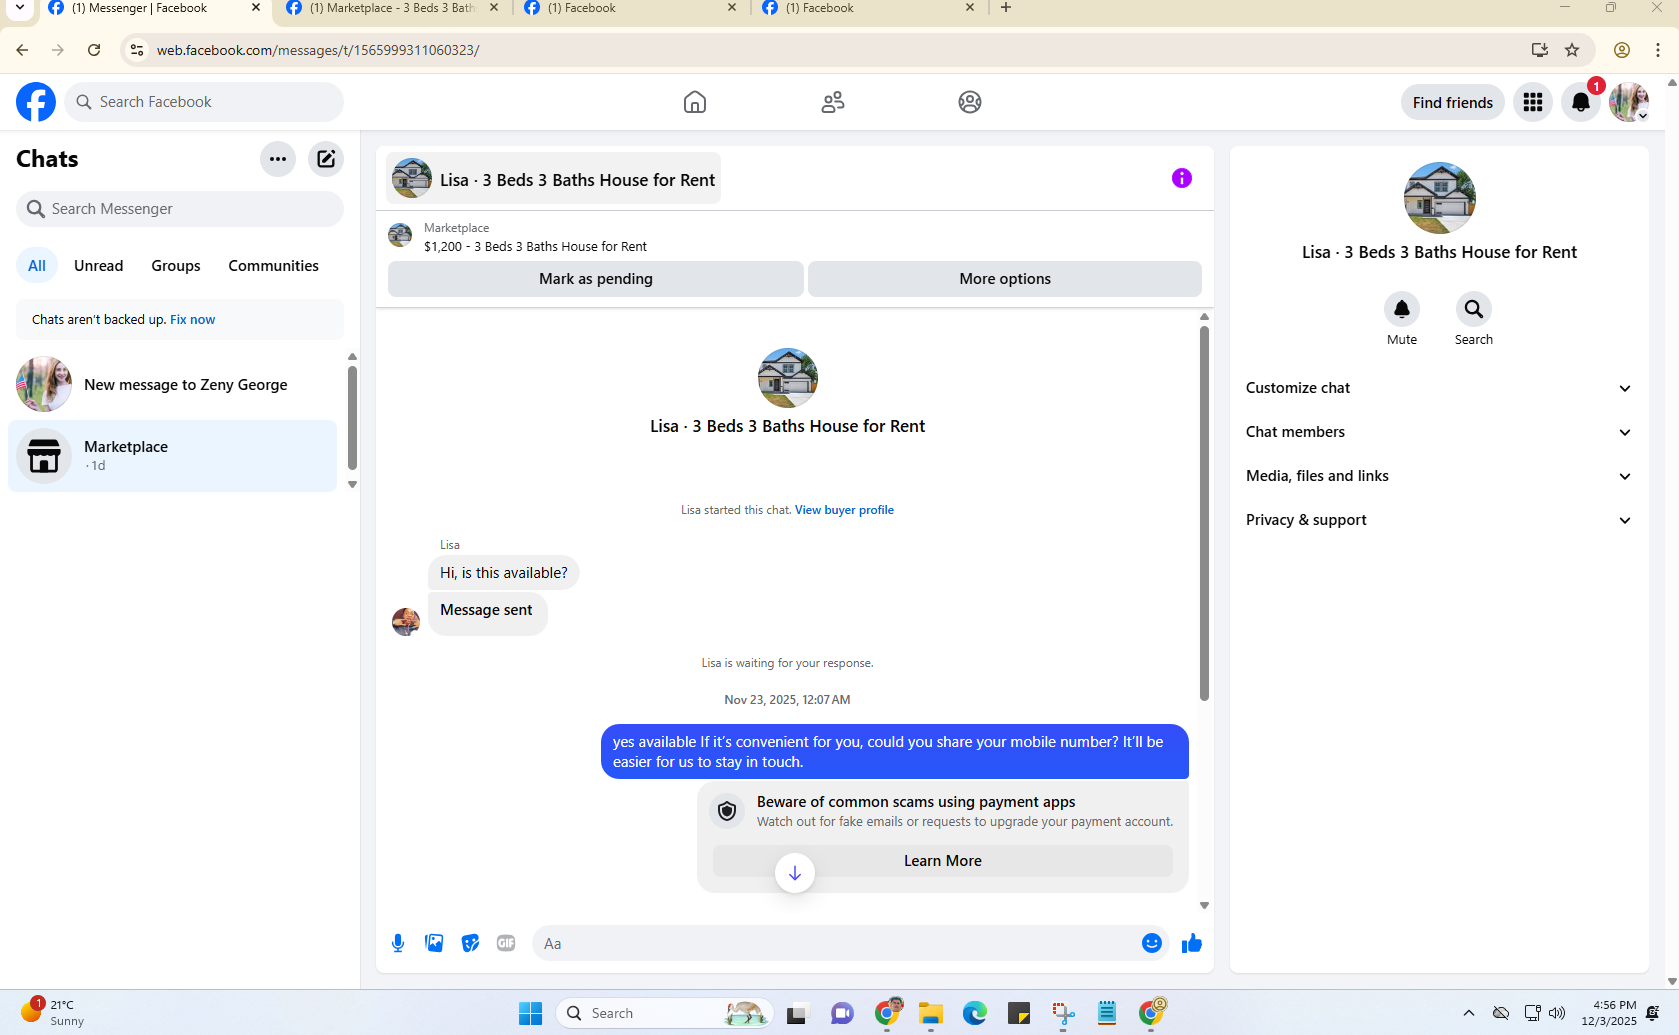The width and height of the screenshot is (1679, 1035).
Task: Send a thumbs-up like
Action: (1192, 943)
